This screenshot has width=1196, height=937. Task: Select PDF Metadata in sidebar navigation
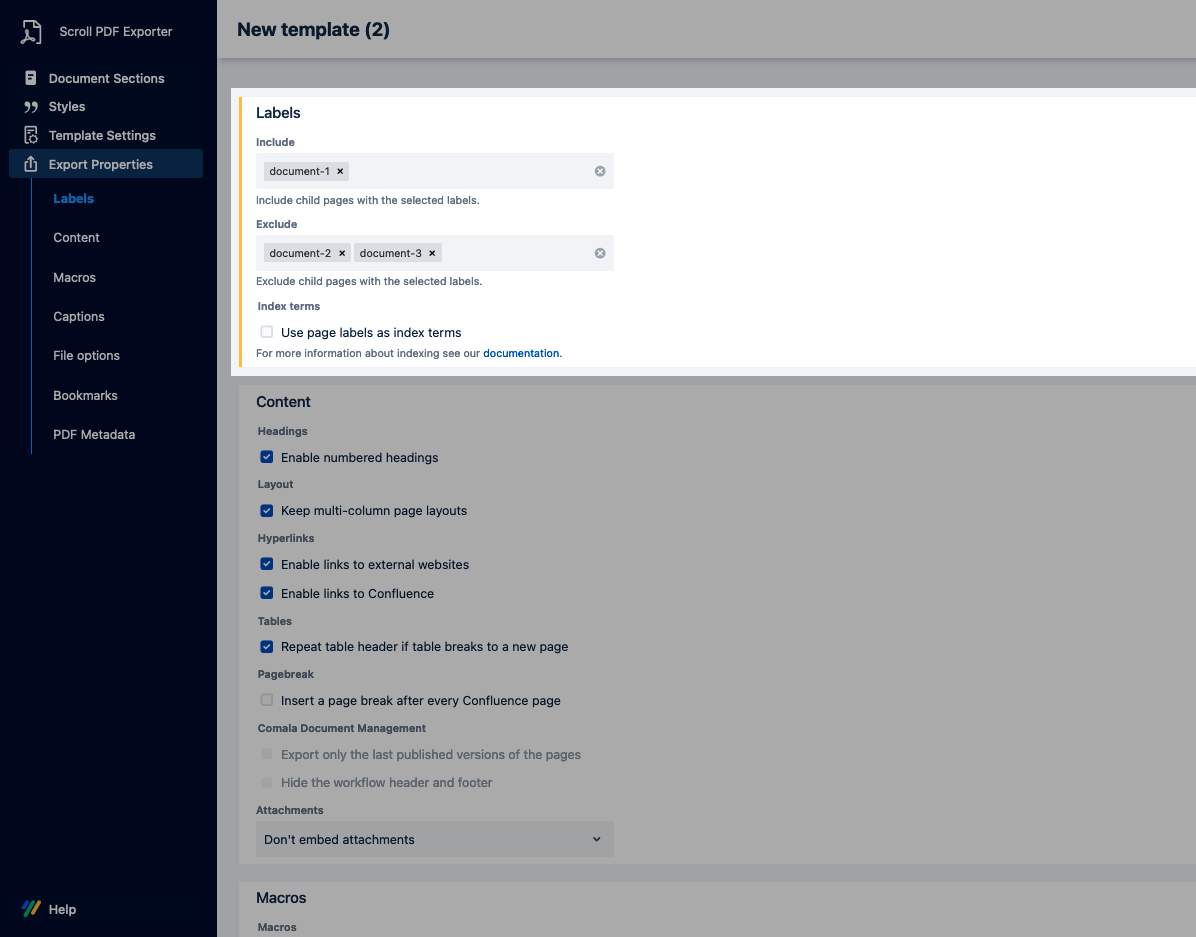[94, 434]
